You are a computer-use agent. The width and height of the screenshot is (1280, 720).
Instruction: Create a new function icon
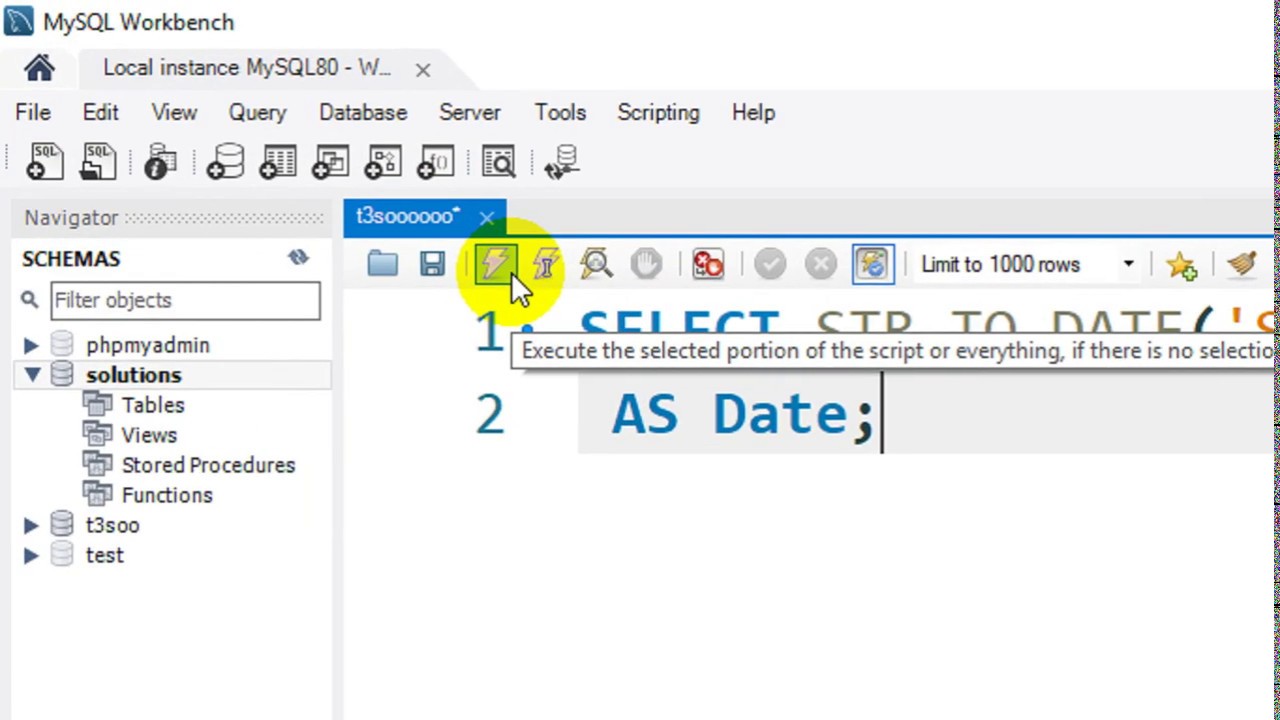[435, 162]
